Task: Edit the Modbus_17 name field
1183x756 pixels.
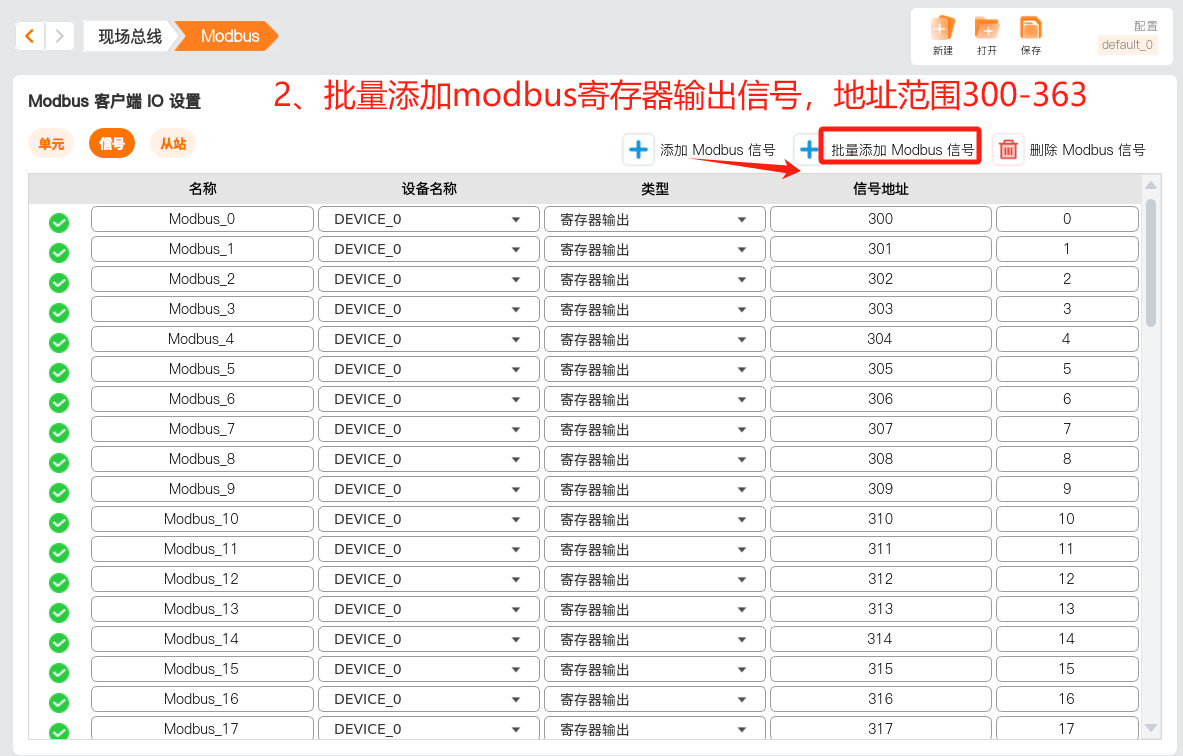Action: (x=202, y=728)
